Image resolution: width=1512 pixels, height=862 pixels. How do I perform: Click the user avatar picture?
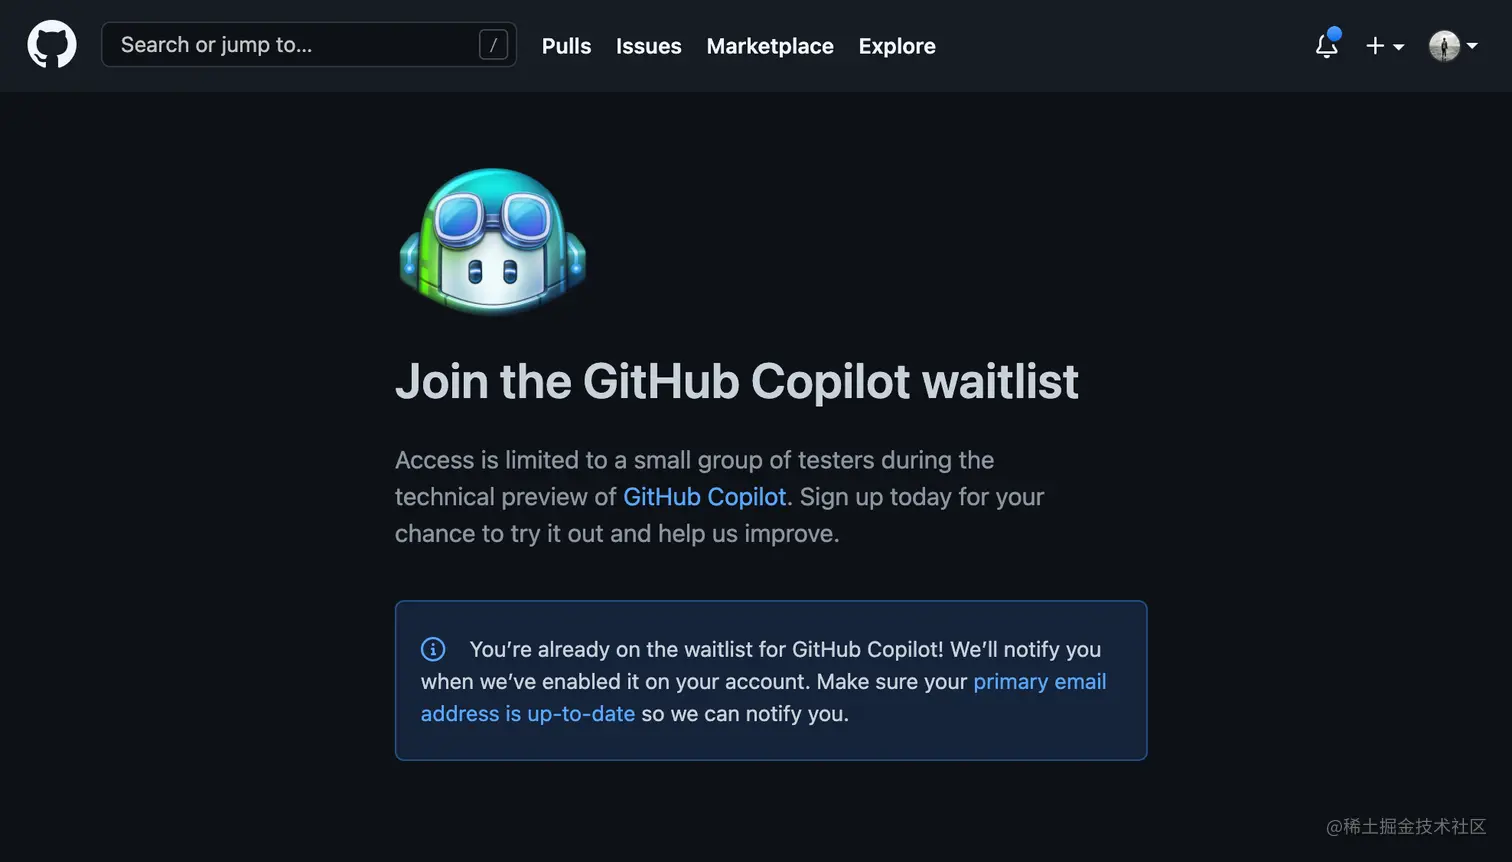[1444, 46]
